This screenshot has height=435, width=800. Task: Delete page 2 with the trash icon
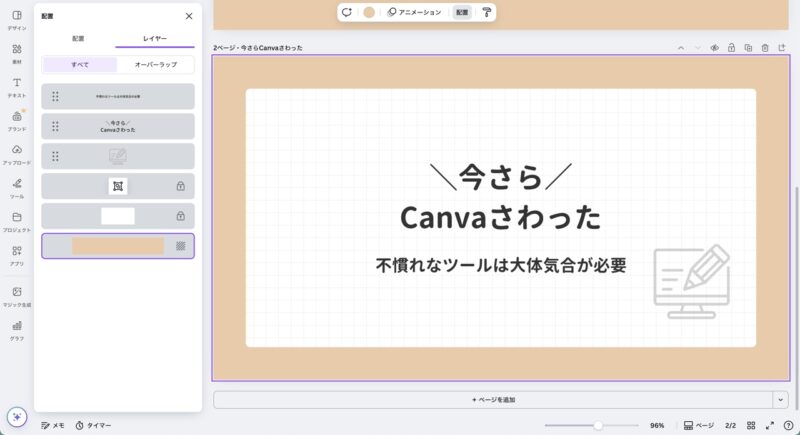click(x=765, y=48)
